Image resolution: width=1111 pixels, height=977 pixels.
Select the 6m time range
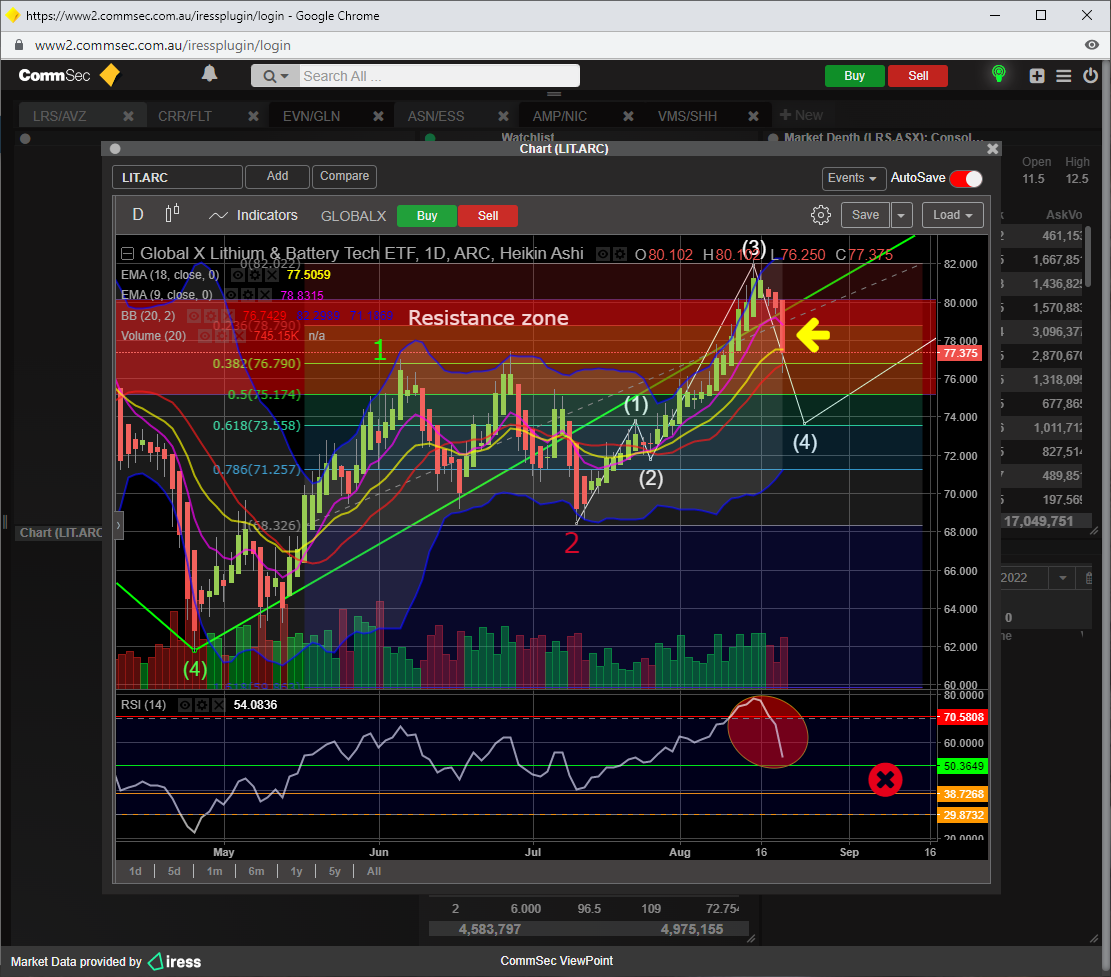[x=256, y=871]
